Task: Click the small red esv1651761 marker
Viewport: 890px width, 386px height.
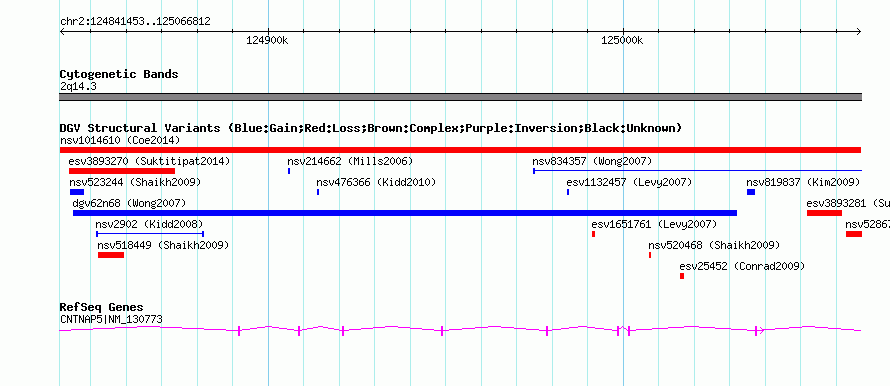Action: click(x=593, y=234)
